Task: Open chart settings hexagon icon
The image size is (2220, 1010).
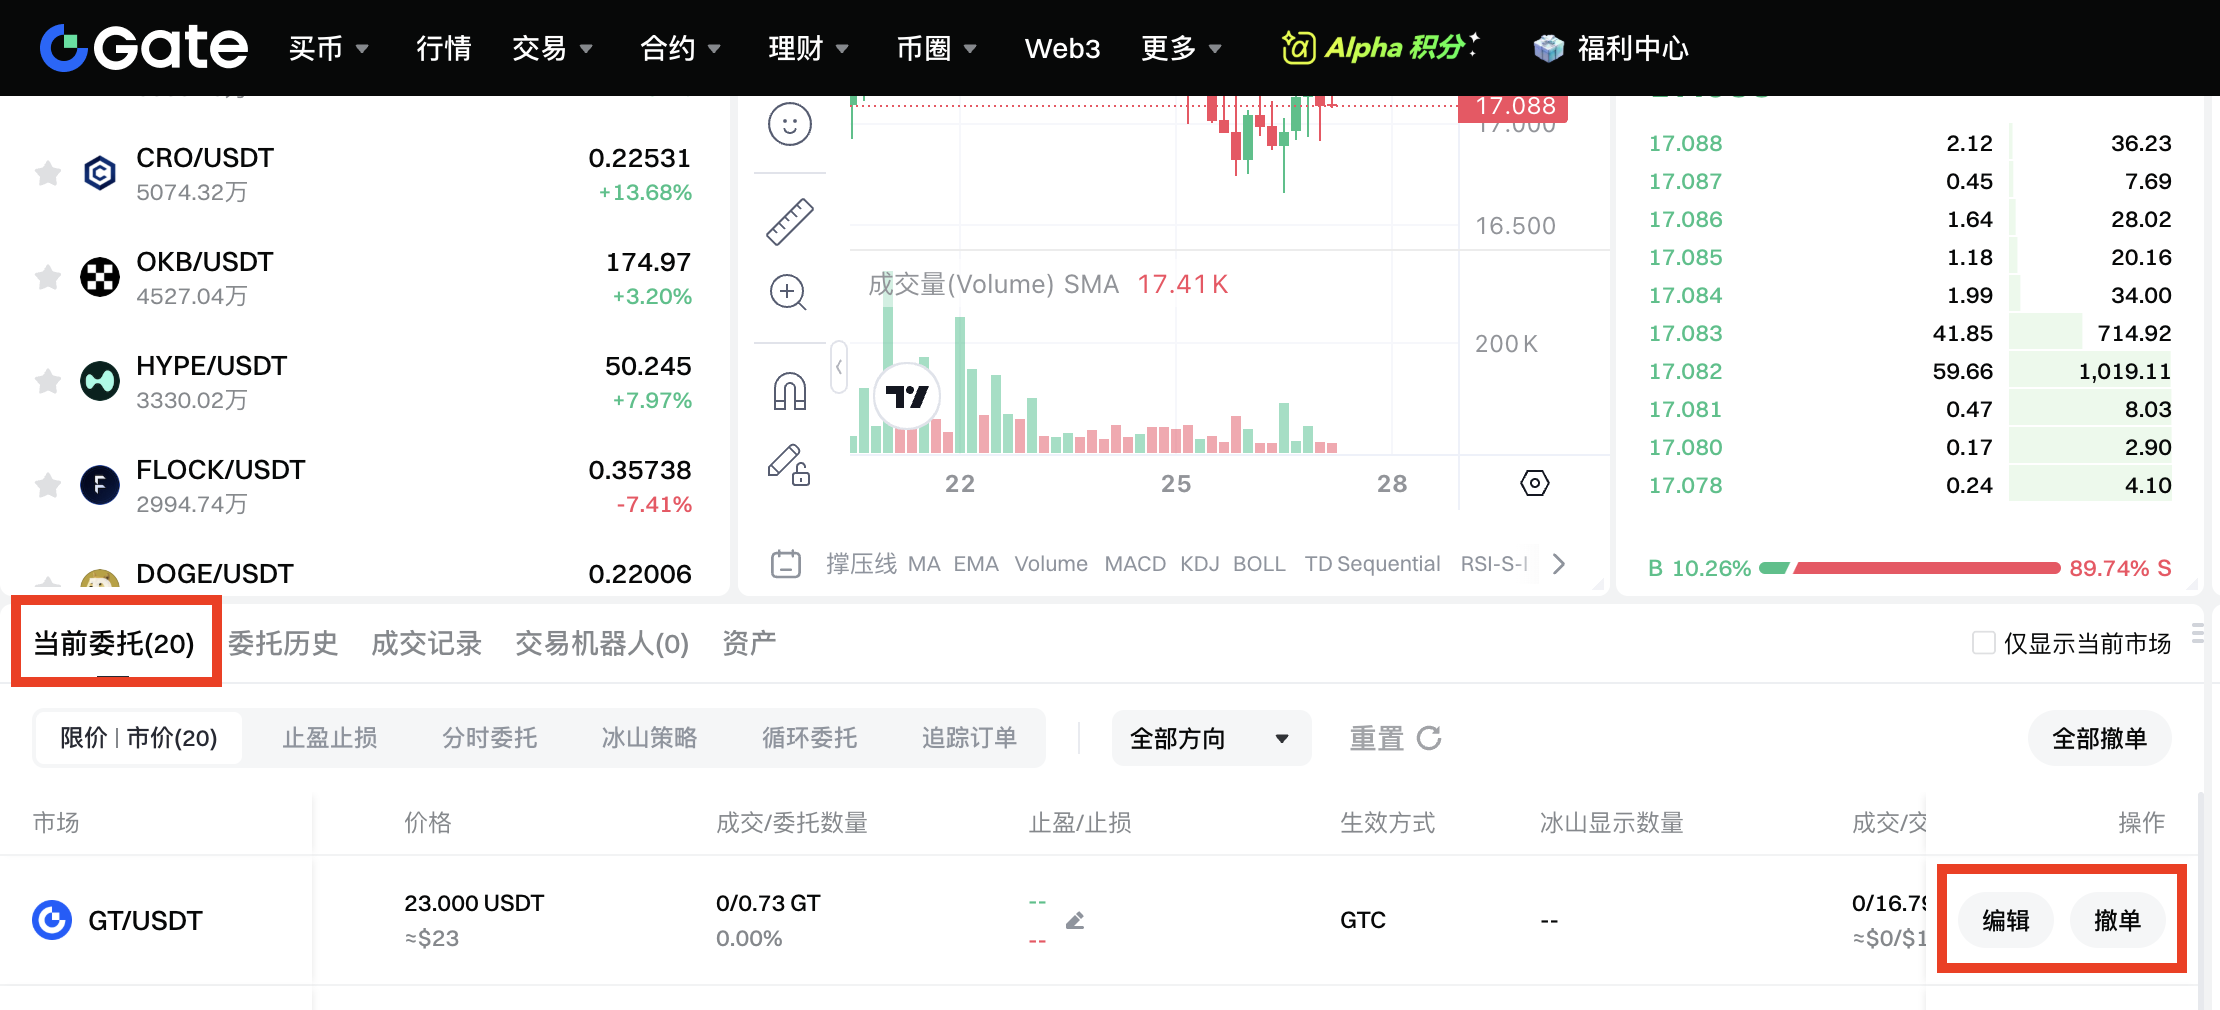Action: click(1534, 484)
